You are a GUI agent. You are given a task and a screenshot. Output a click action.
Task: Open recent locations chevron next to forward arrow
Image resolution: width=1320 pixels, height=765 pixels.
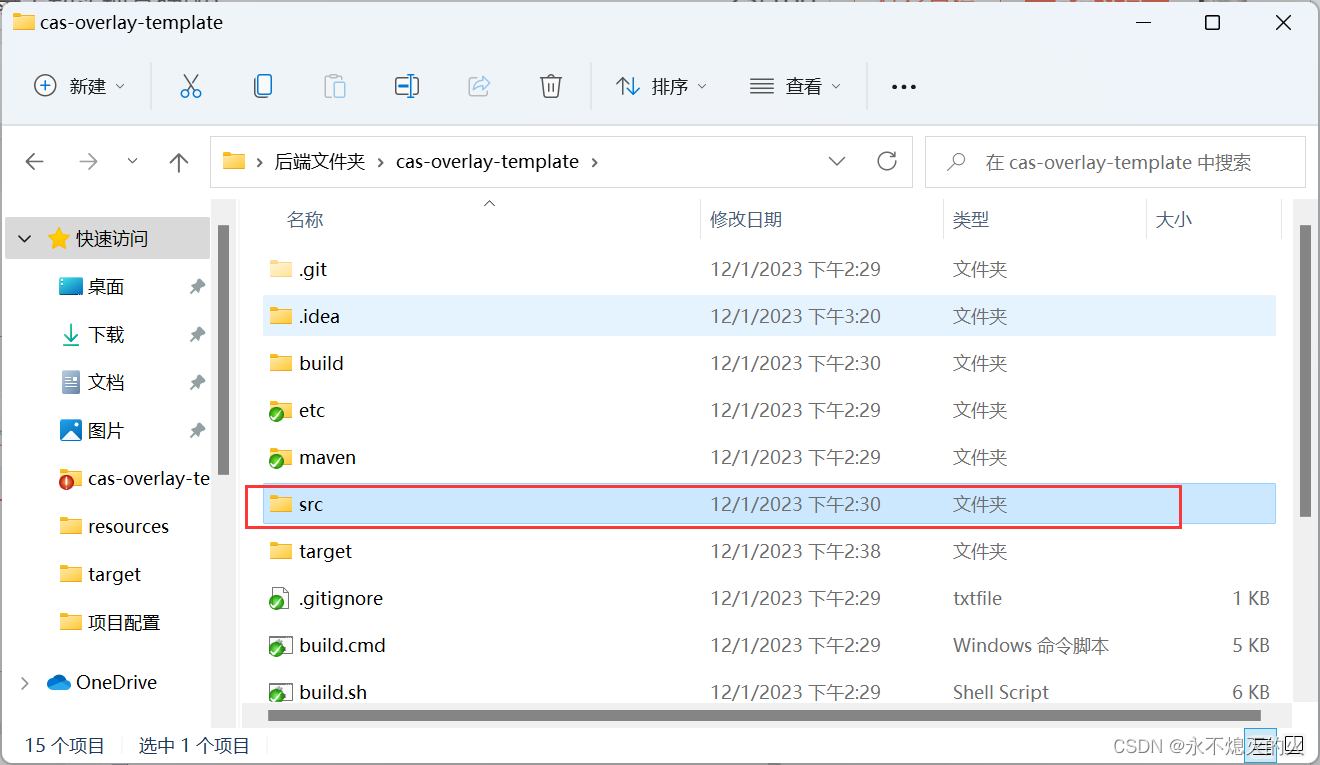[x=133, y=162]
